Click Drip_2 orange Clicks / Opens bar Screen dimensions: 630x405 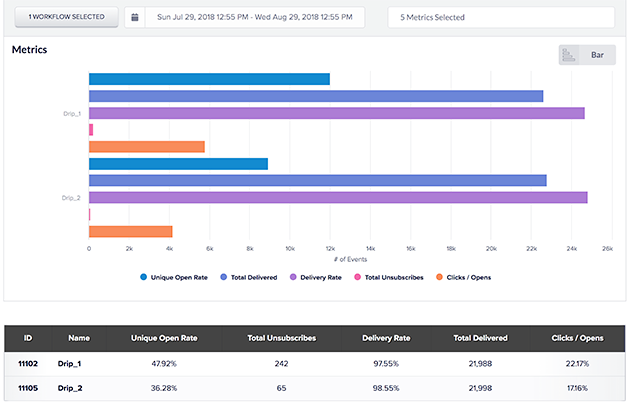click(x=130, y=231)
